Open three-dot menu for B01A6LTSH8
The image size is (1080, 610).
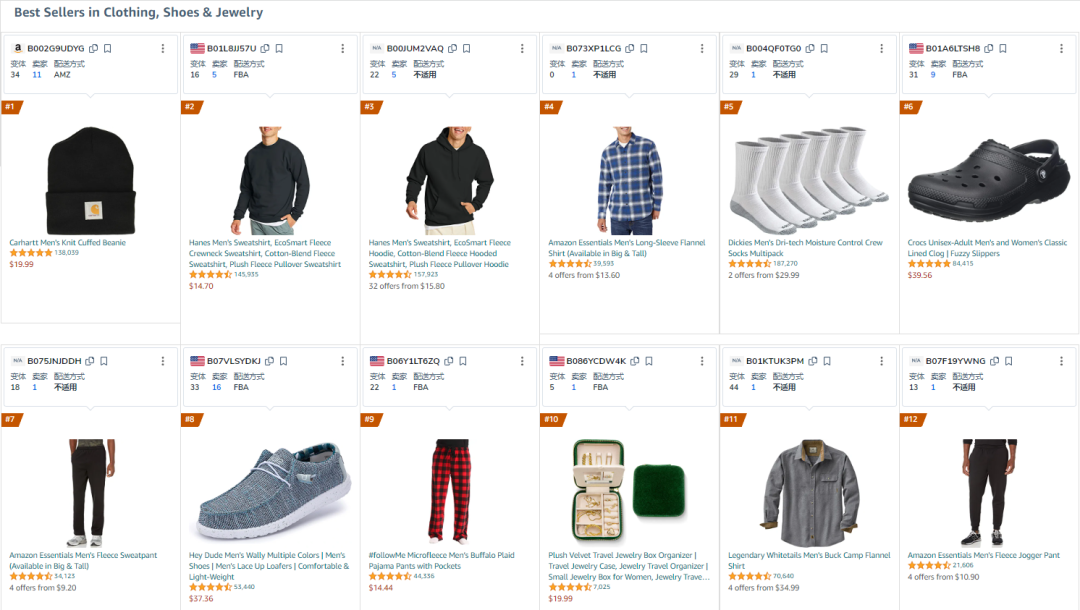point(1061,48)
